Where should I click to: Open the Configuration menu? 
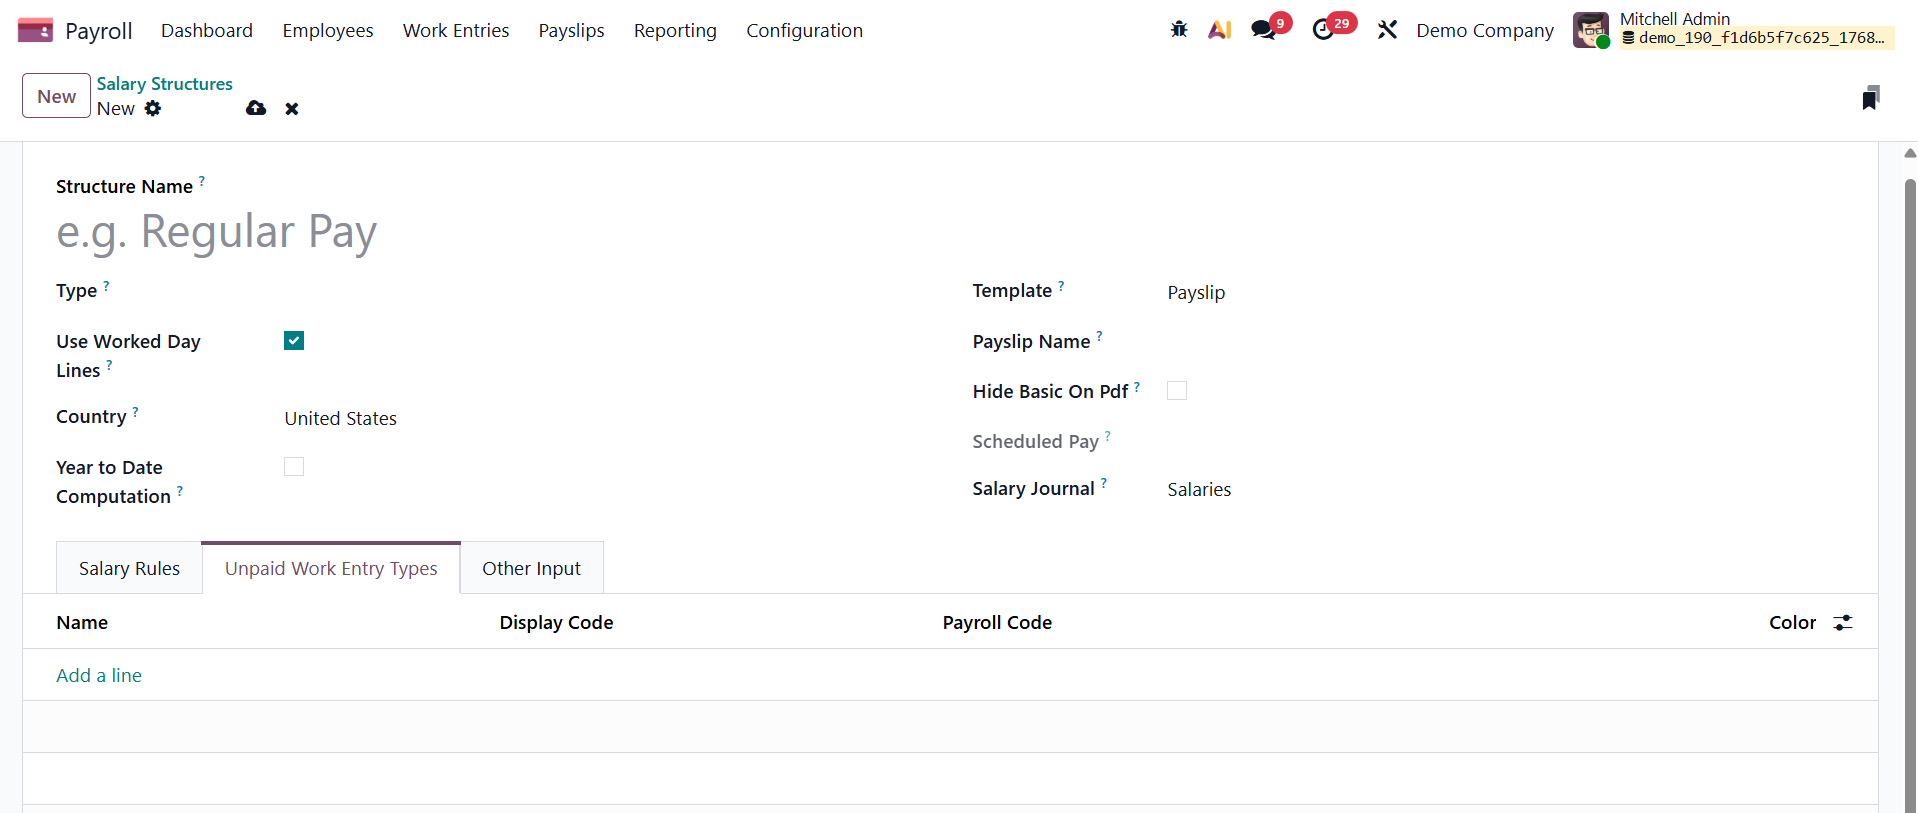coord(804,30)
